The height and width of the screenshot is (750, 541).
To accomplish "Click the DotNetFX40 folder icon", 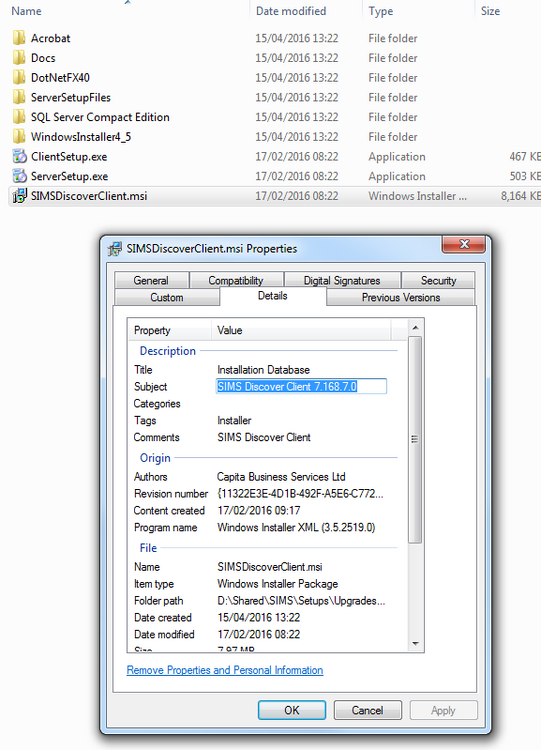I will [x=19, y=77].
